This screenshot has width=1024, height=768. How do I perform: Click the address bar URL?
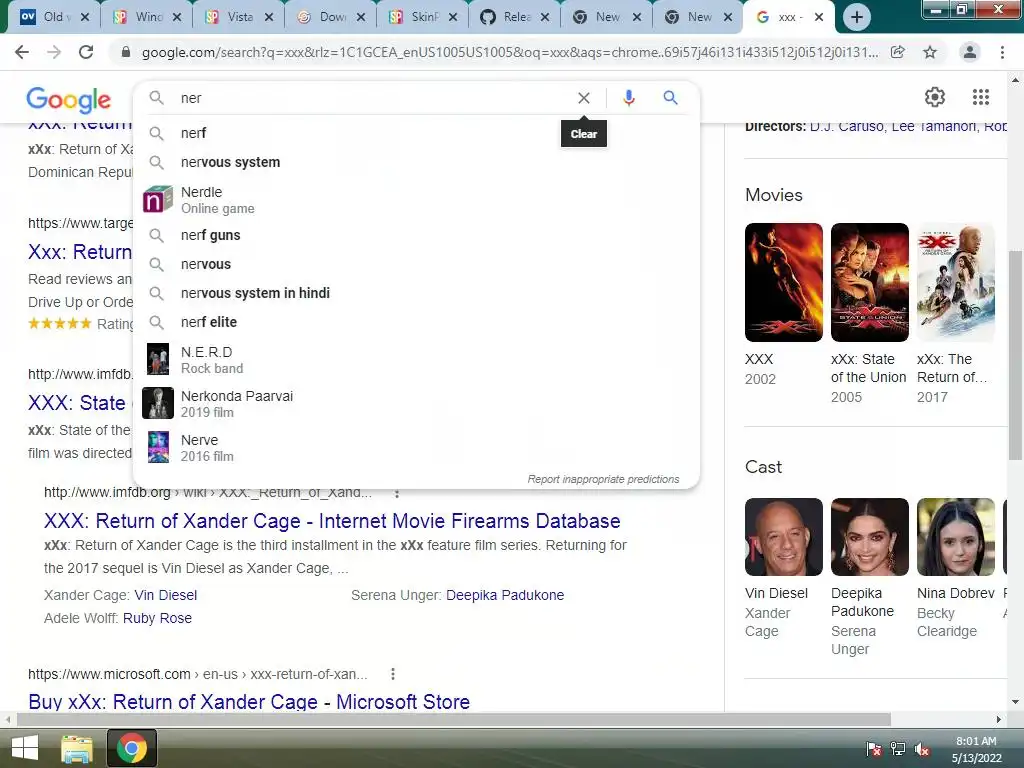tap(509, 52)
